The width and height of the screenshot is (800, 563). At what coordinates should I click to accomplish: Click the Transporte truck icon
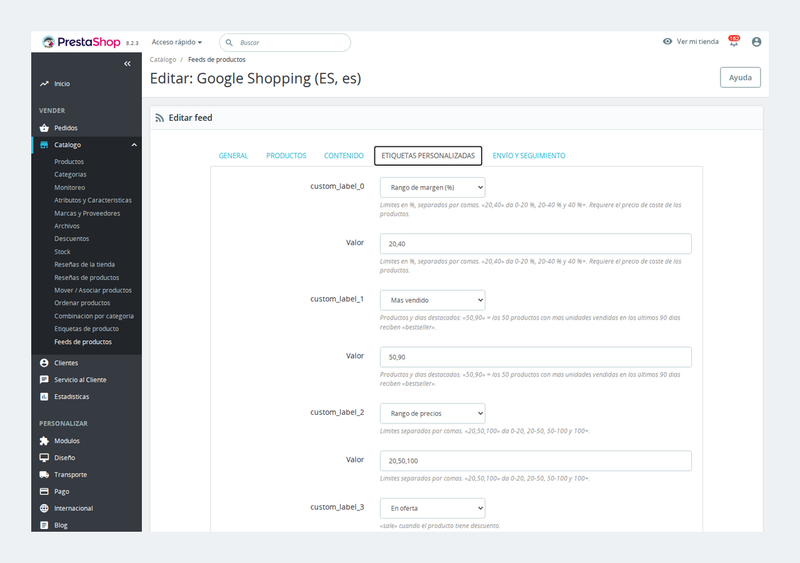pos(44,475)
